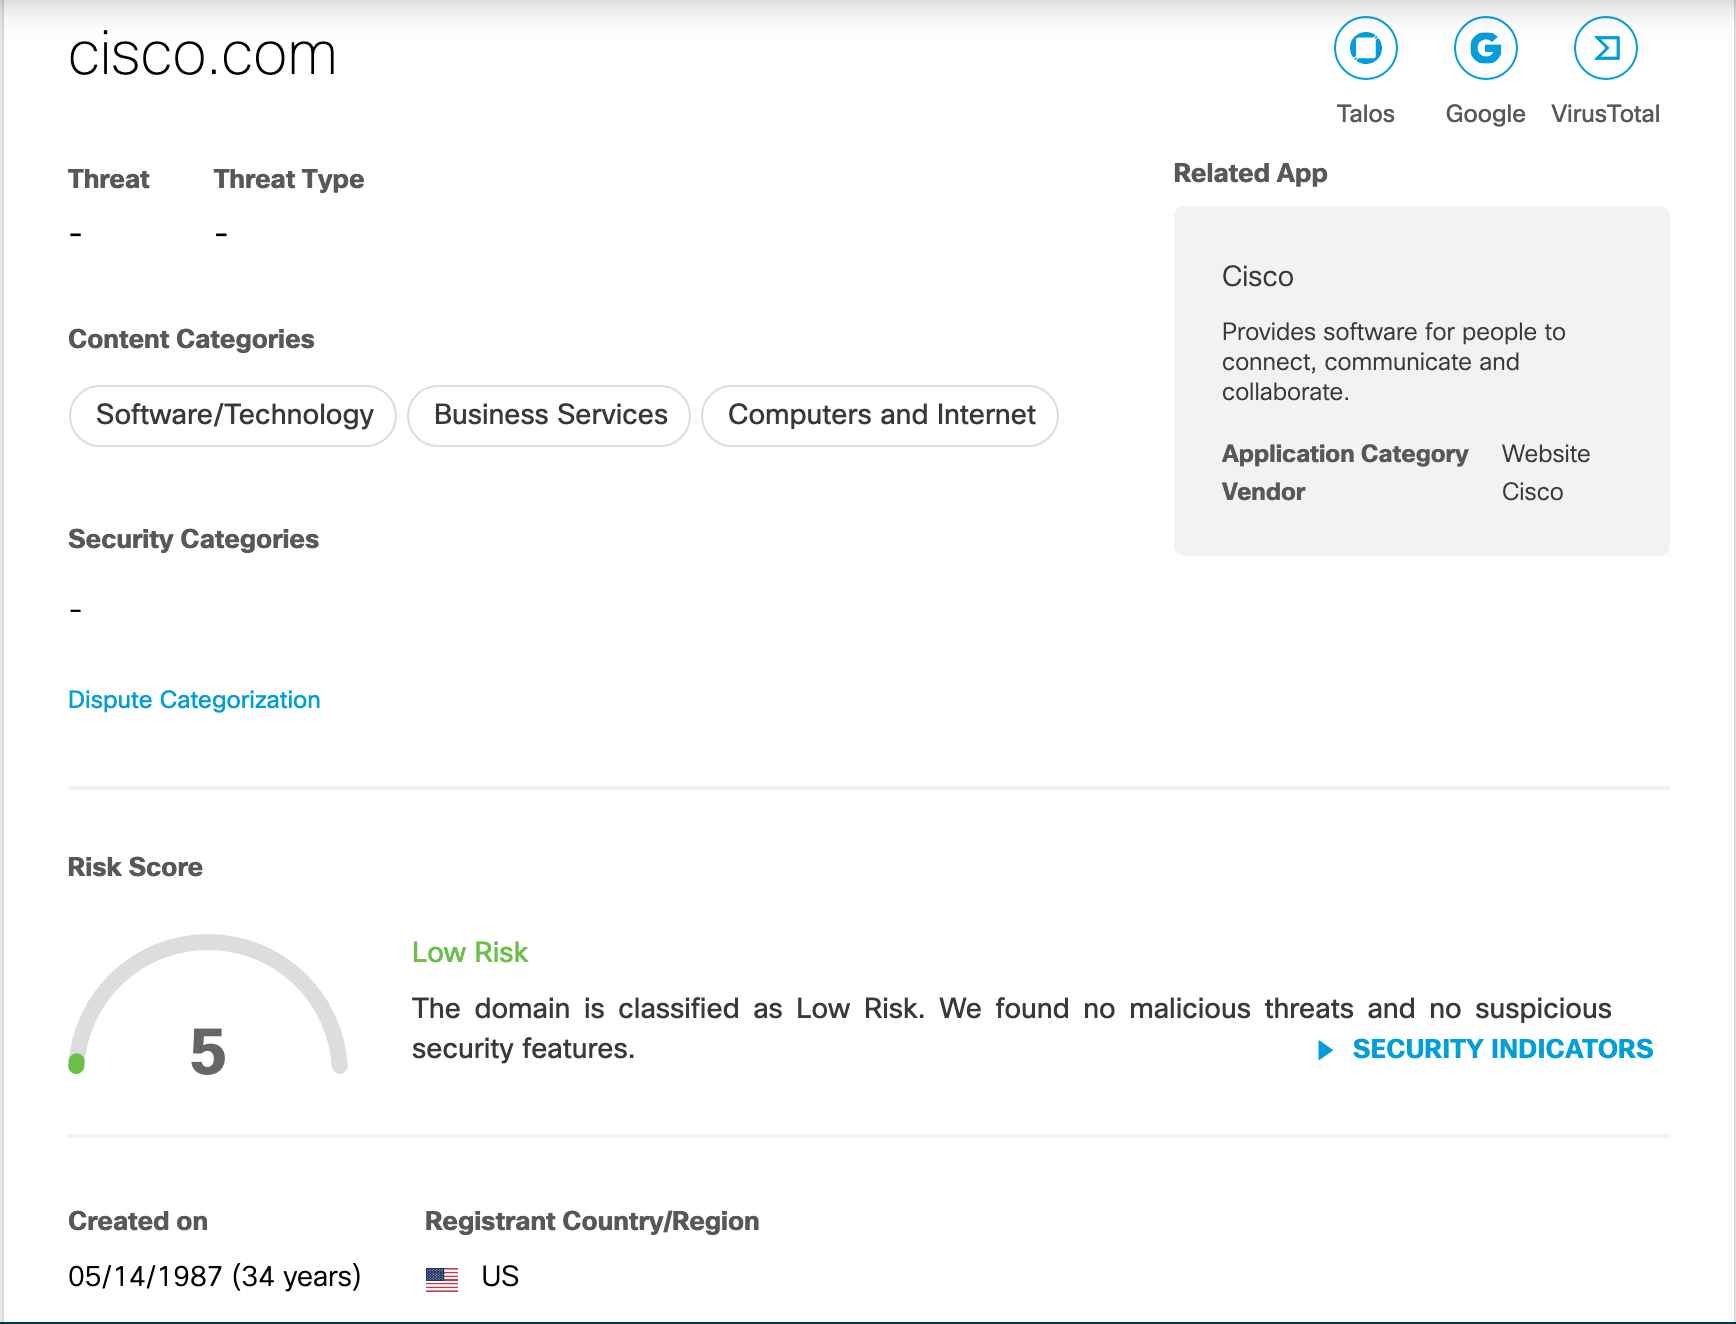Image resolution: width=1736 pixels, height=1324 pixels.
Task: Open the Google search icon
Action: click(1485, 48)
